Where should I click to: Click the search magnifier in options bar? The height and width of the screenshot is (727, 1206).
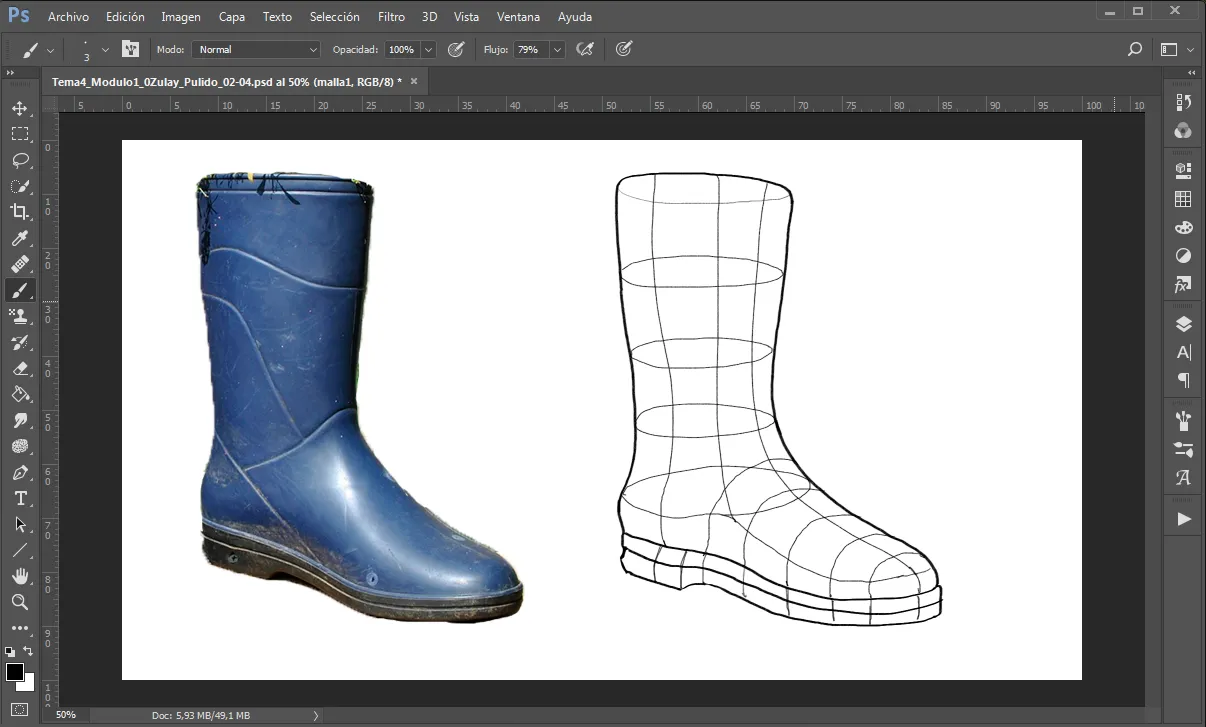[x=1135, y=49]
